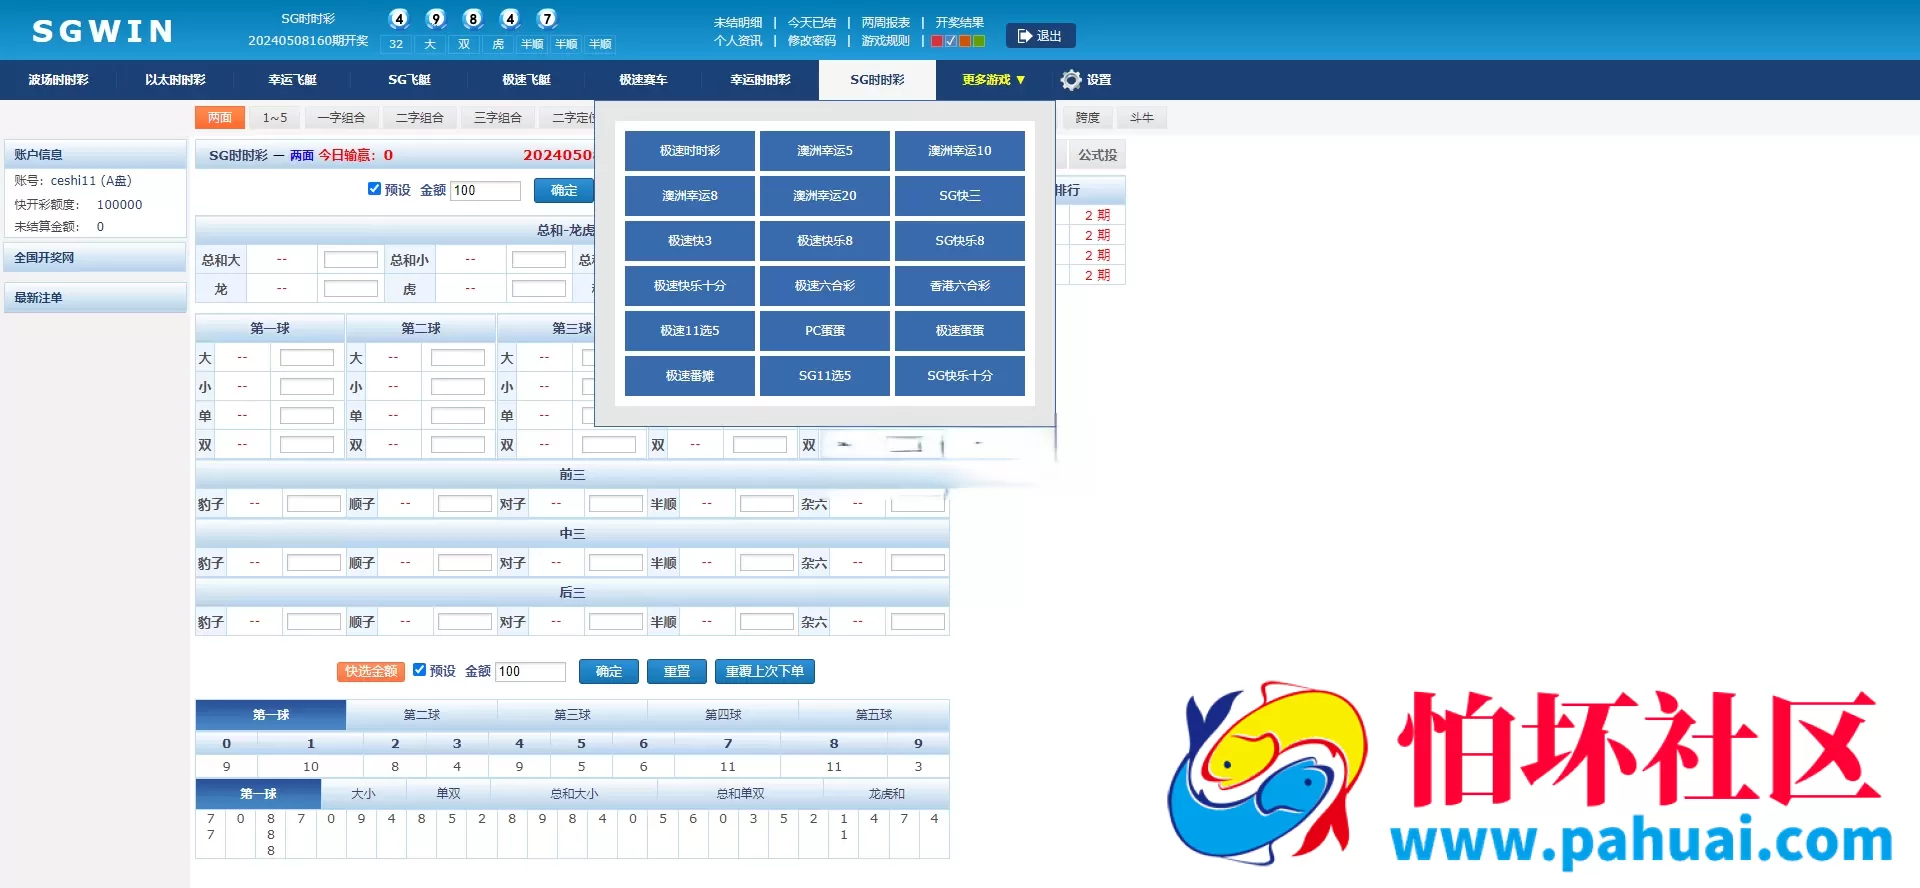Choose 极速快乐8 from more games
Viewport: 1920px width, 888px height.
(x=825, y=241)
